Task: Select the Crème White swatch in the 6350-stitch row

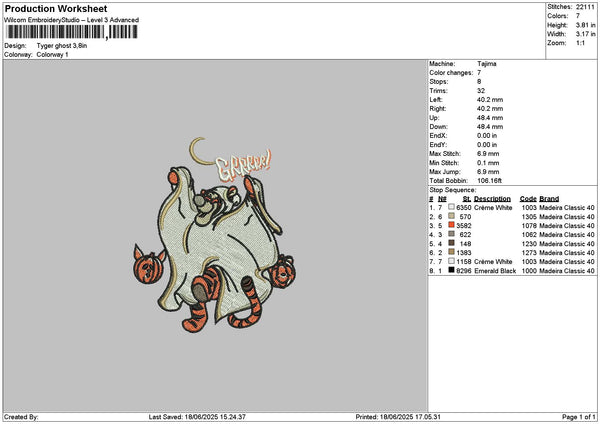Action: pyautogui.click(x=452, y=207)
